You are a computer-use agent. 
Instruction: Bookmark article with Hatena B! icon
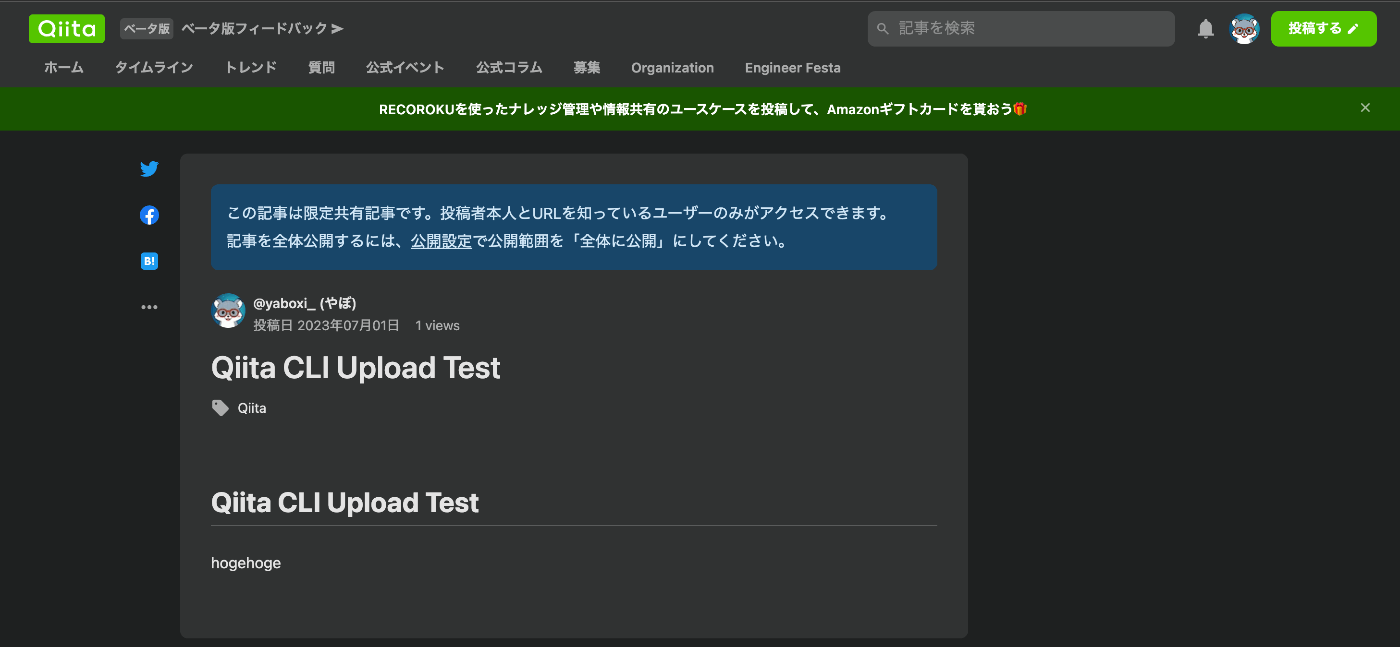(149, 261)
